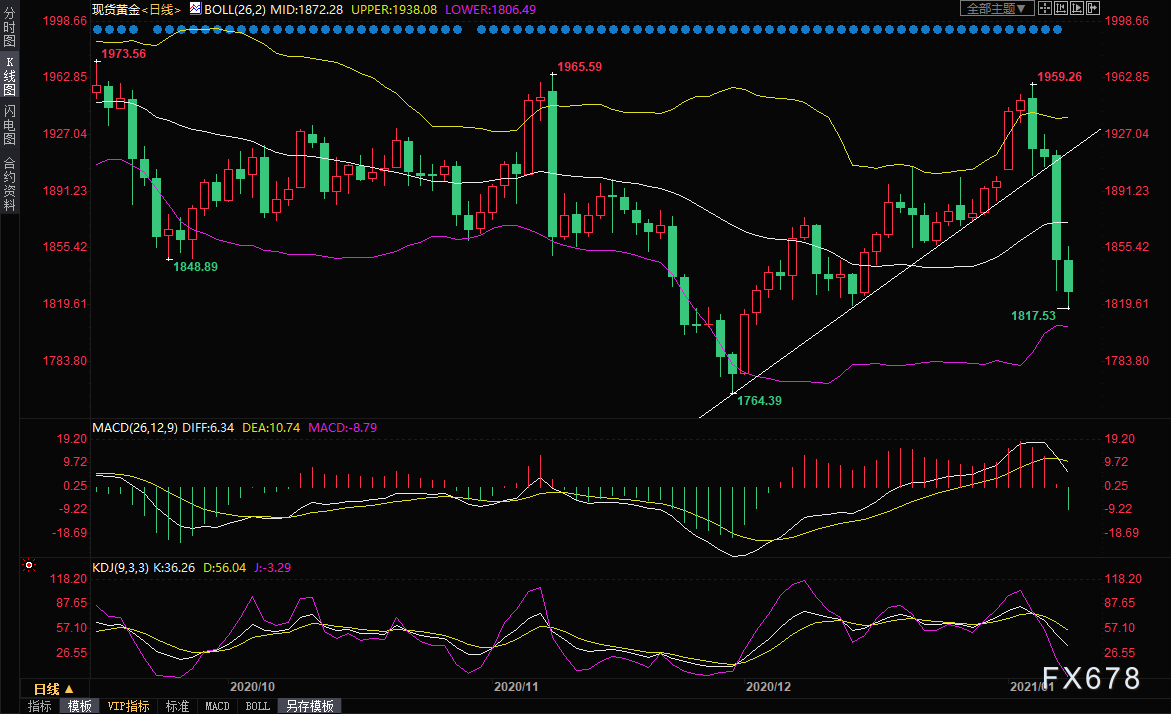Expand the 日线 period selector

point(54,689)
